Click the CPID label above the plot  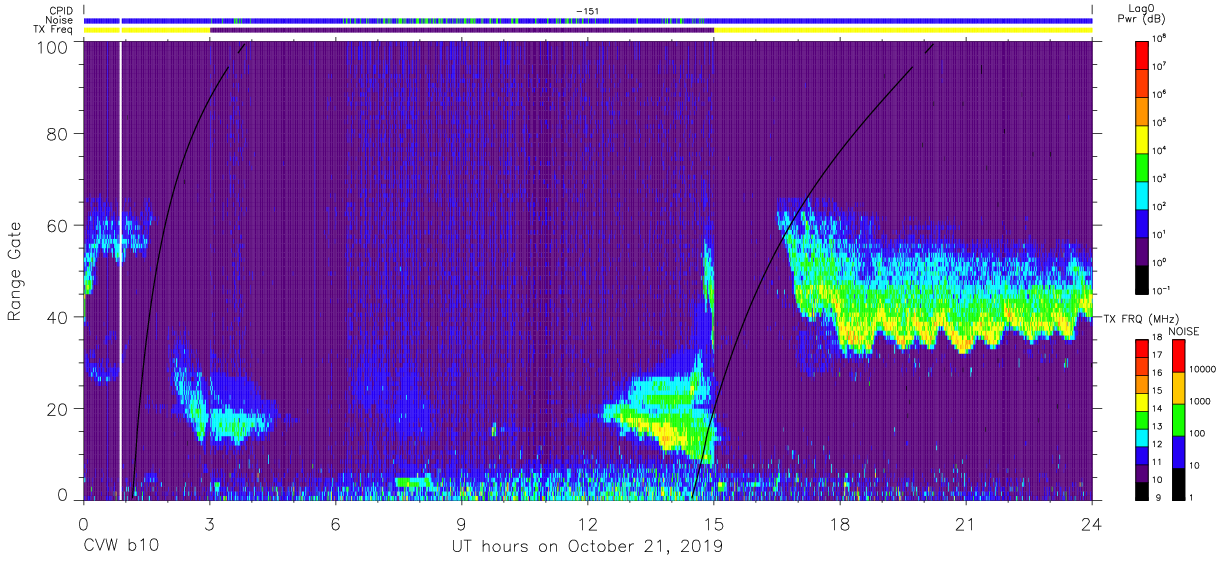pyautogui.click(x=62, y=11)
